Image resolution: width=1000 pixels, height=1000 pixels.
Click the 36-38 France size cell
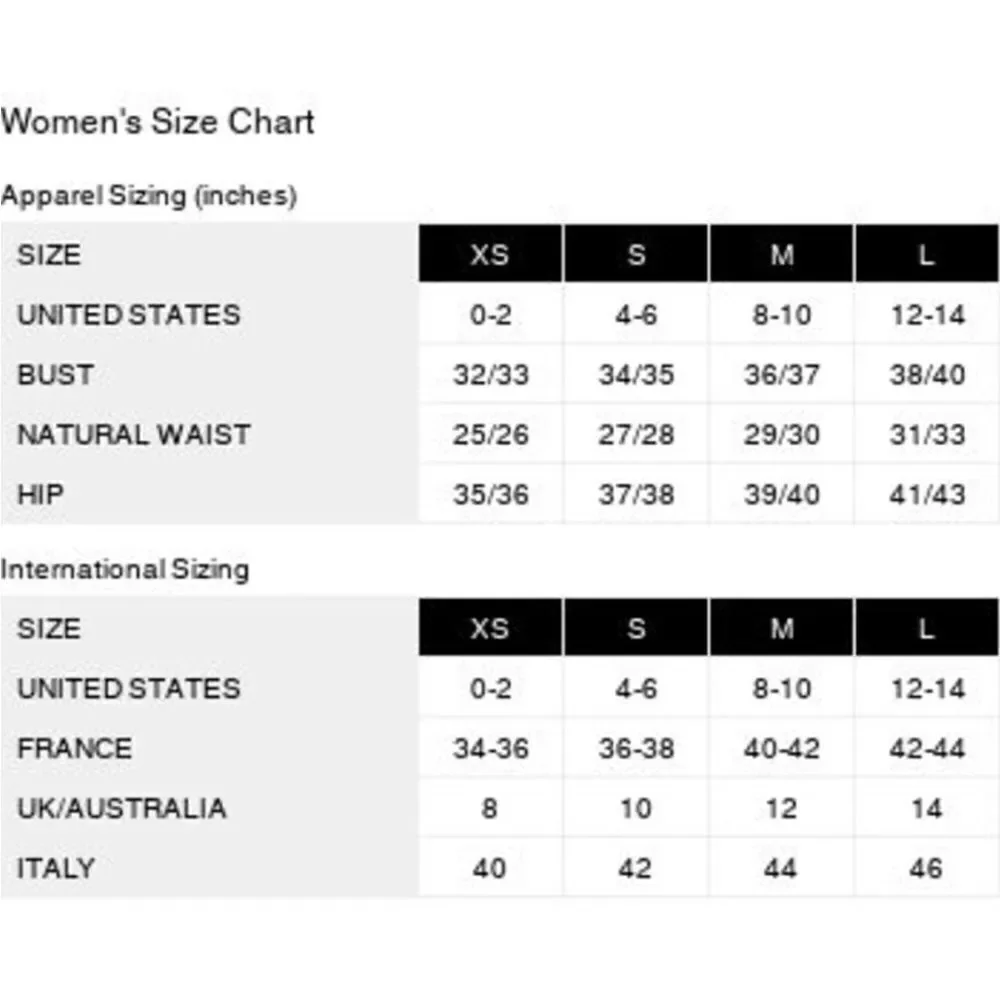pos(636,748)
